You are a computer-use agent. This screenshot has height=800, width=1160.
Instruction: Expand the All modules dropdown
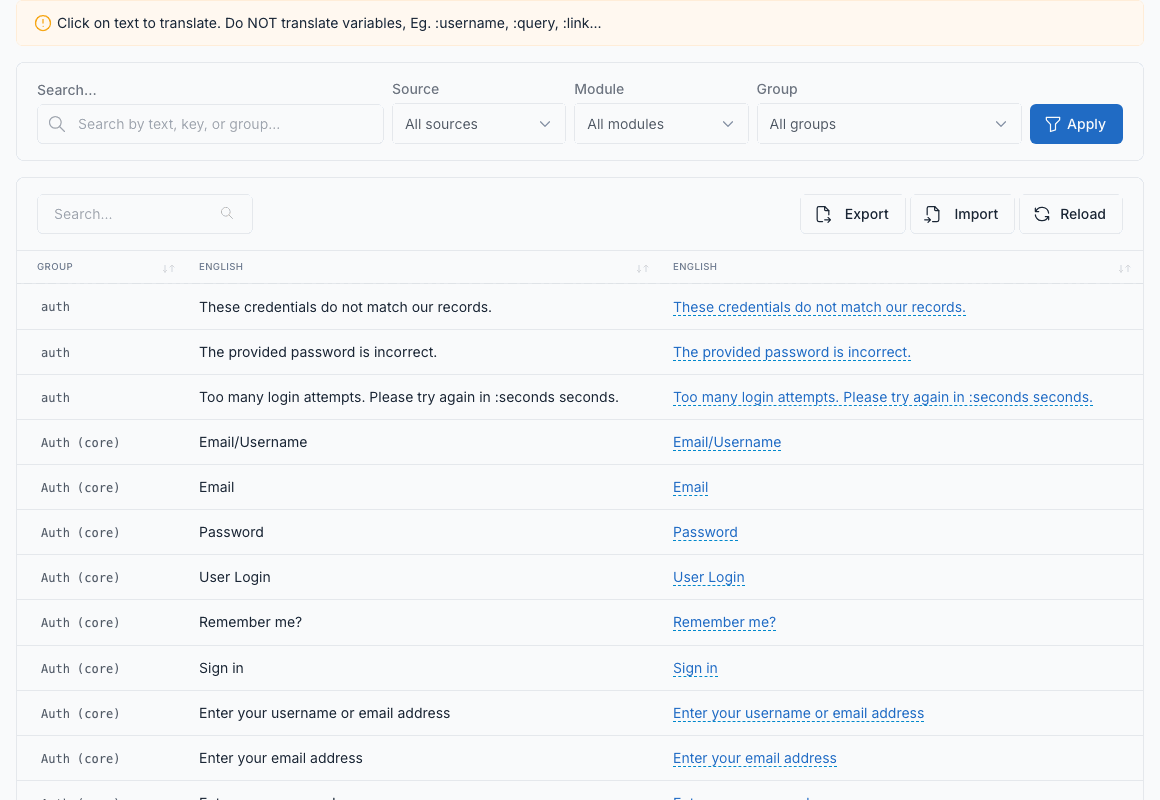(x=661, y=124)
